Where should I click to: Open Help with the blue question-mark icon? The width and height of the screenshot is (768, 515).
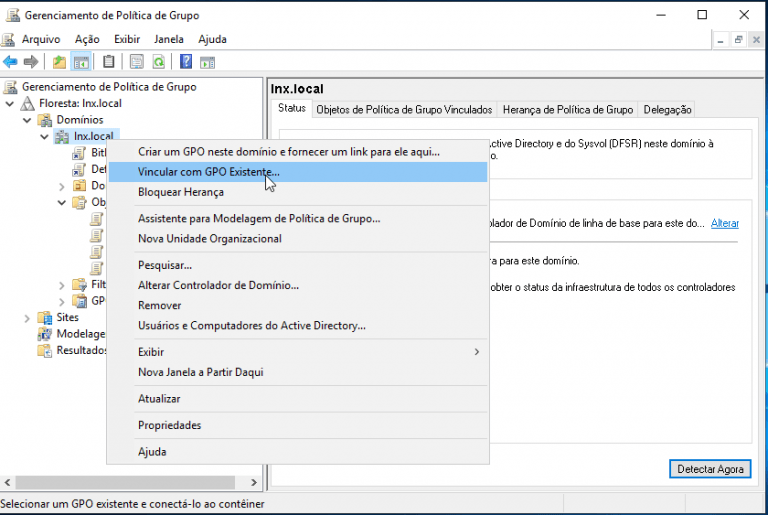coord(186,62)
